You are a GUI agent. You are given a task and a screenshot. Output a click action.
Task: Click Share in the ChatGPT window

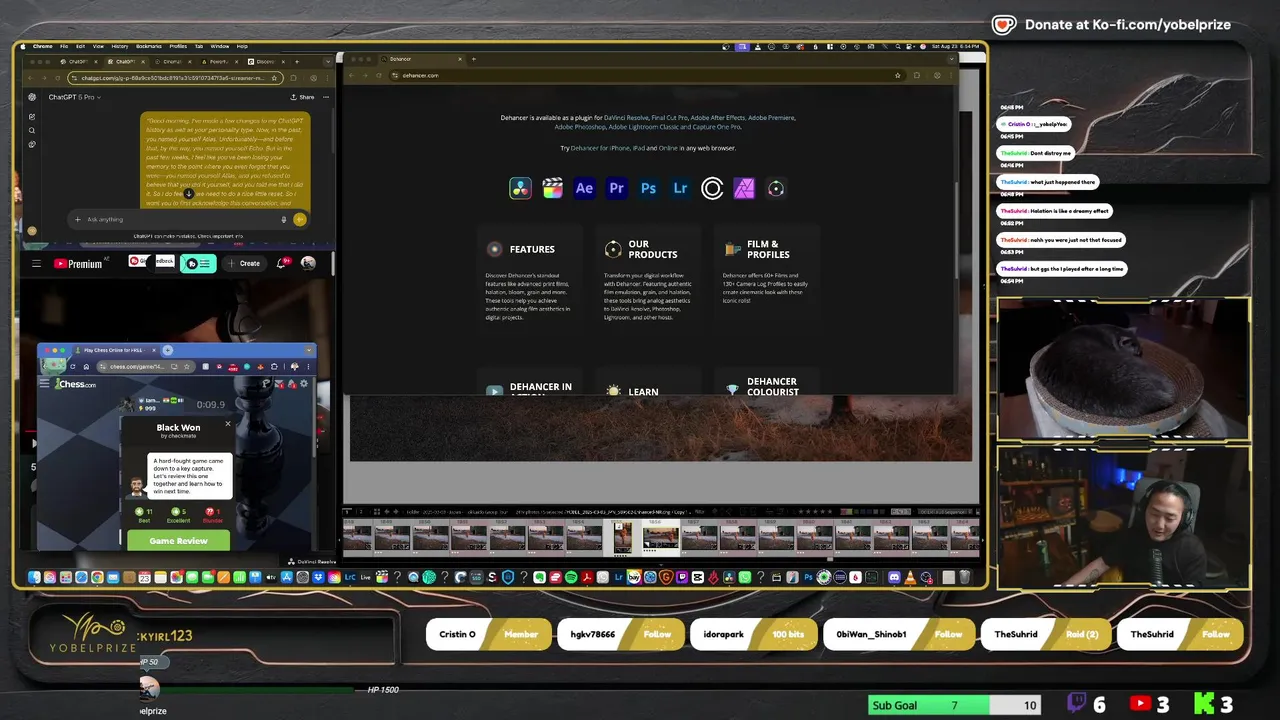(x=302, y=97)
